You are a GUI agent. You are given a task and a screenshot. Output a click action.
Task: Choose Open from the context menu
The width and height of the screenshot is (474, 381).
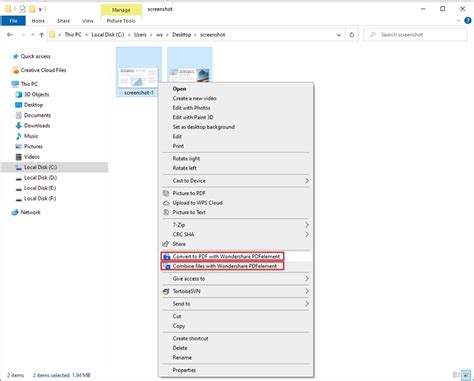click(179, 89)
